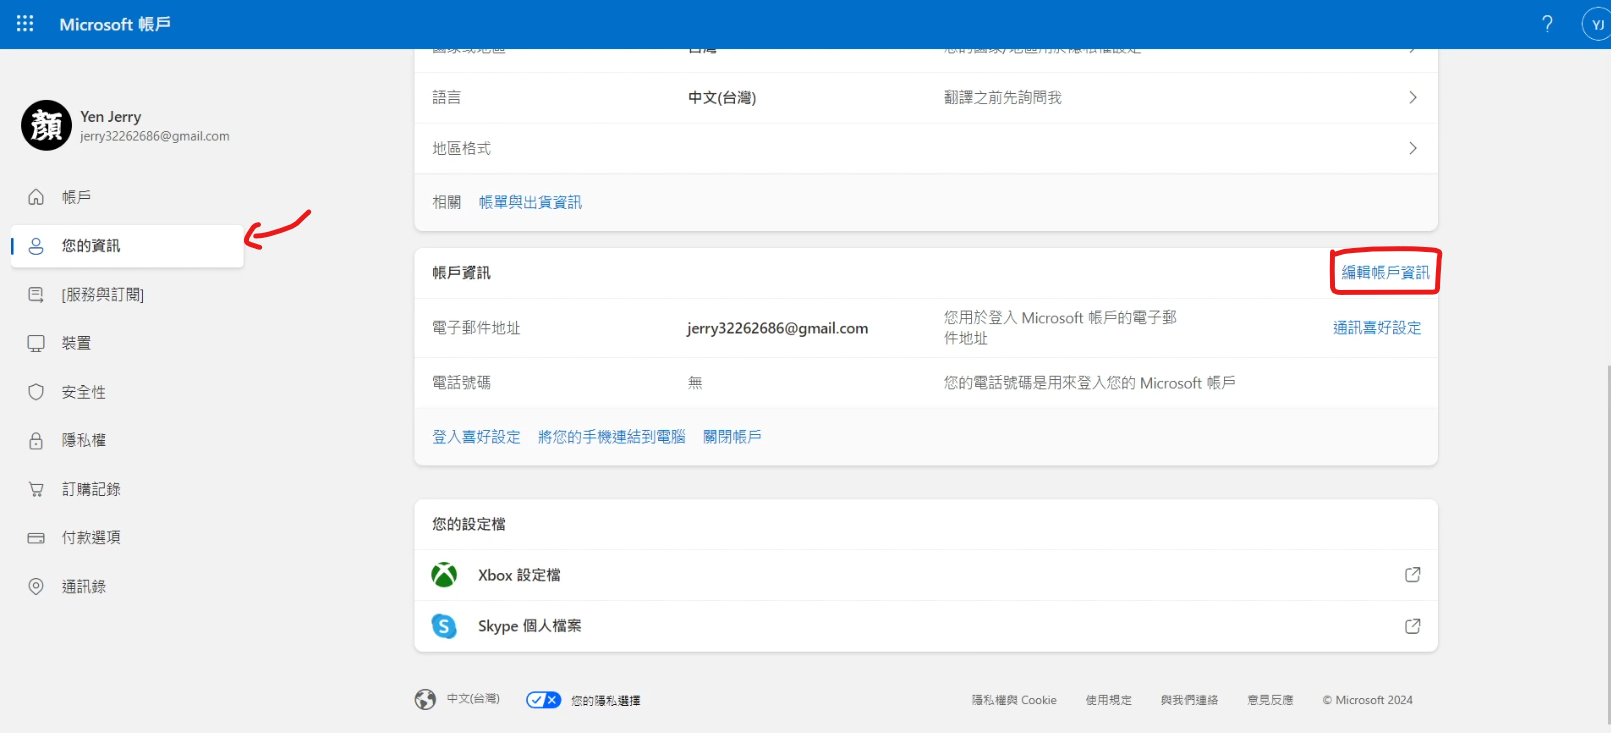The image size is (1611, 733).
Task: Open the Xbox 設定檔 row
Action: point(926,575)
